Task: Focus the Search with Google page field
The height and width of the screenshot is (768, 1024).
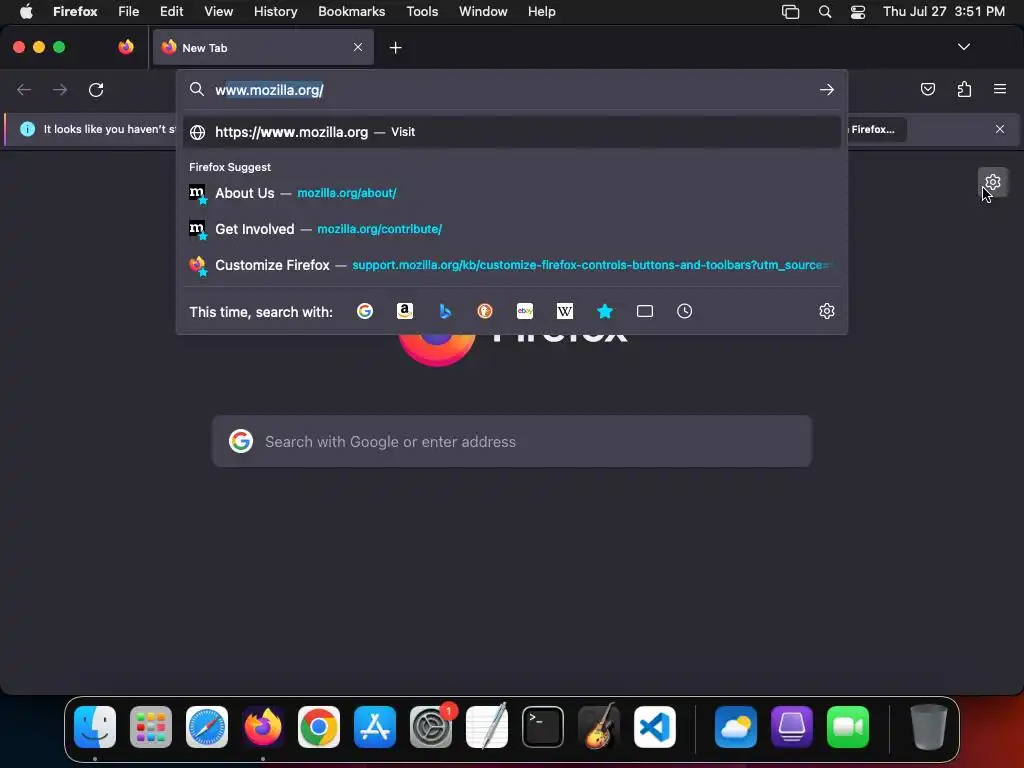Action: [512, 441]
